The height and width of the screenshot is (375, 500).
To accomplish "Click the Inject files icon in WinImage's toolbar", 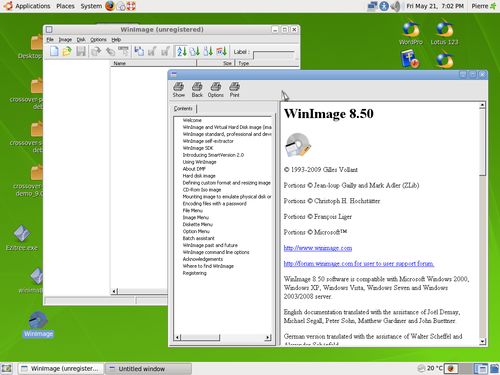I will [x=110, y=51].
